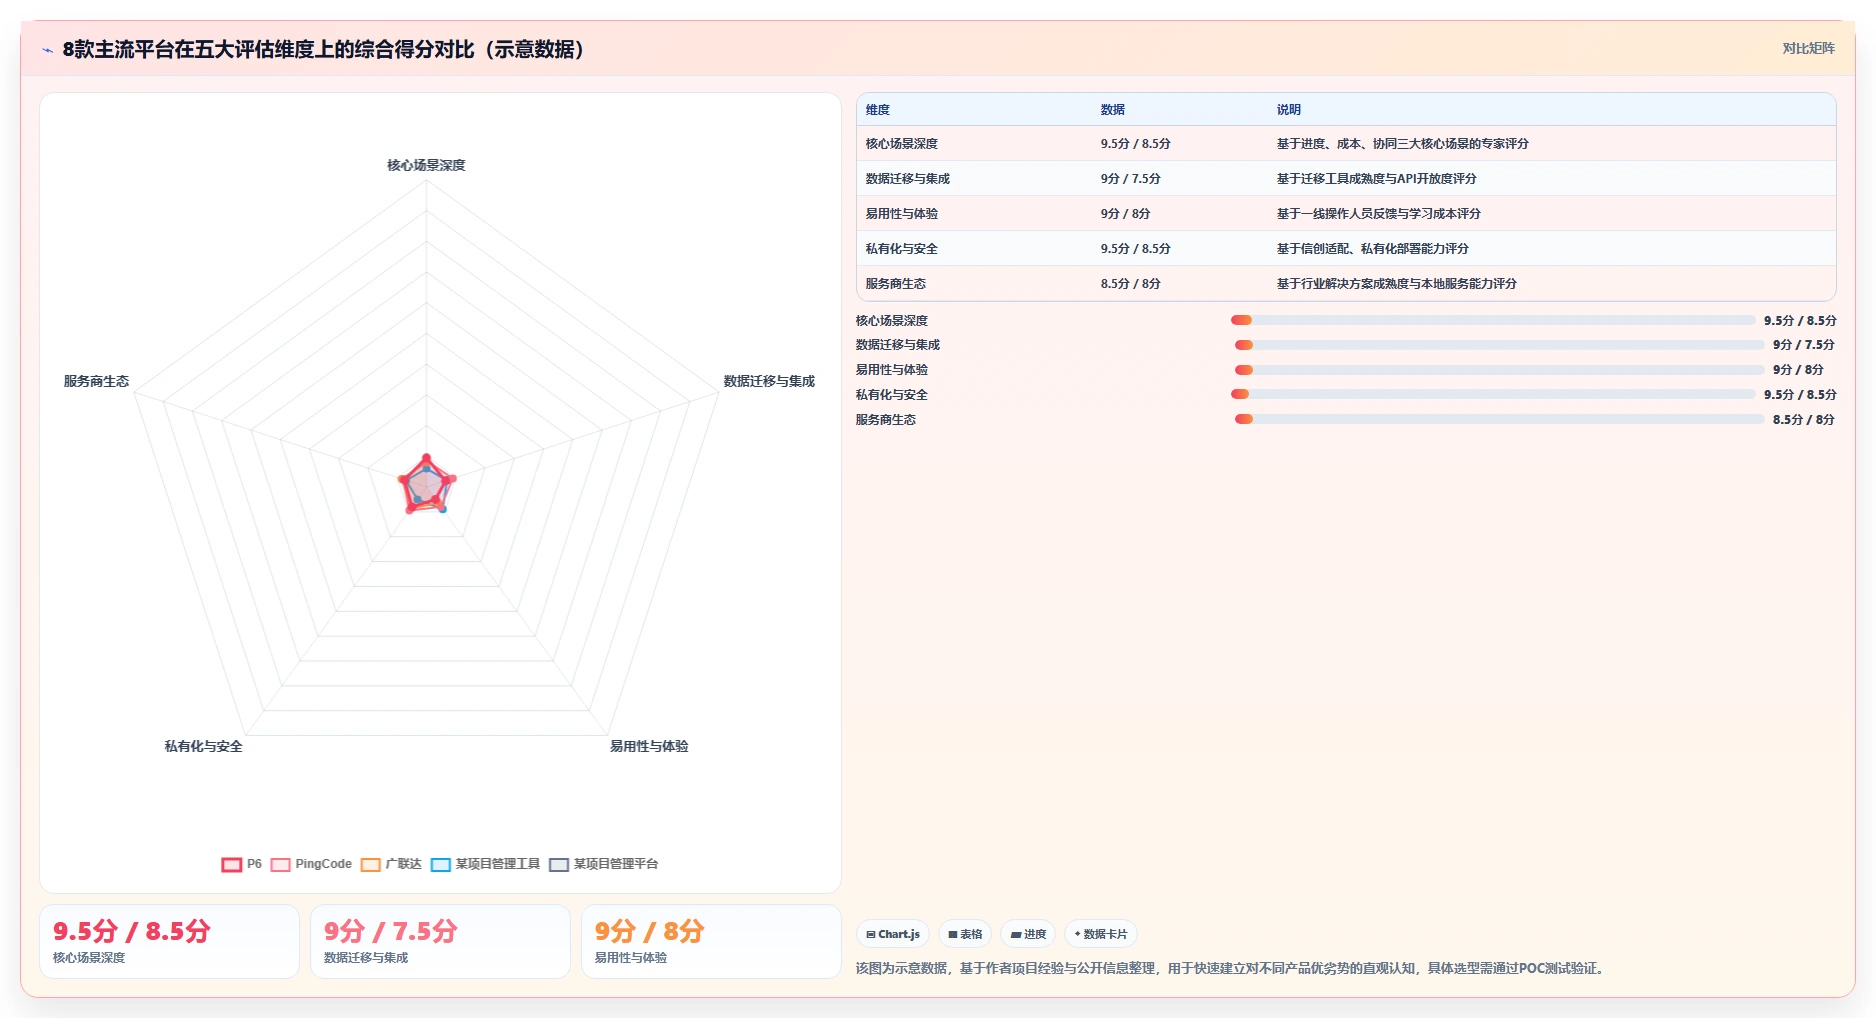
Task: Open the 9.5分 / 8.5分 核心场景深度 card
Action: click(169, 942)
